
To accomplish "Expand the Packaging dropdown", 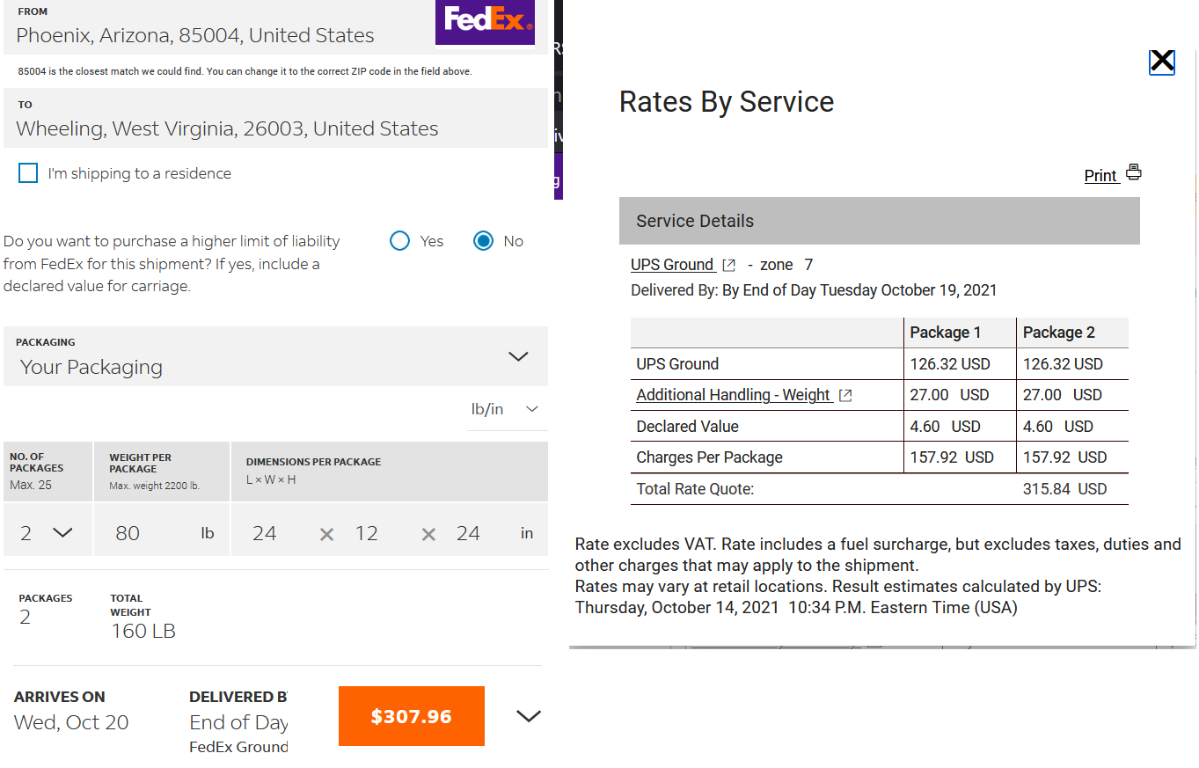I will tap(517, 357).
